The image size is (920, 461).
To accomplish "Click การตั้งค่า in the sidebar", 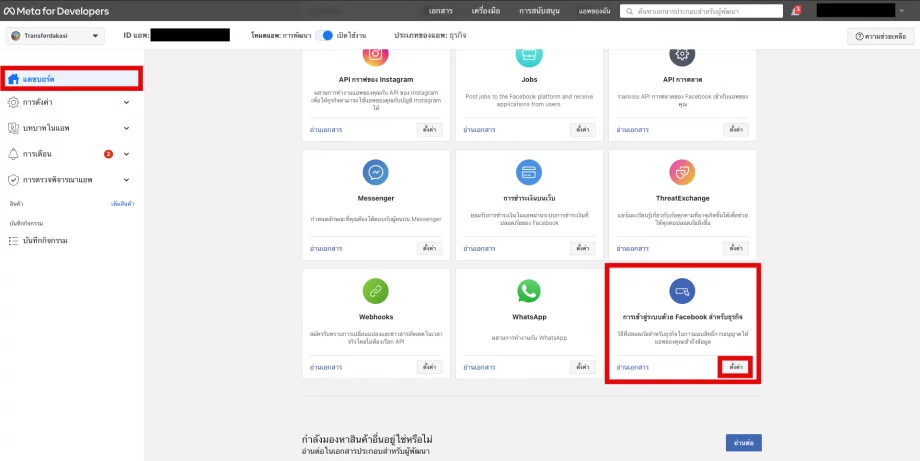I will pyautogui.click(x=38, y=102).
